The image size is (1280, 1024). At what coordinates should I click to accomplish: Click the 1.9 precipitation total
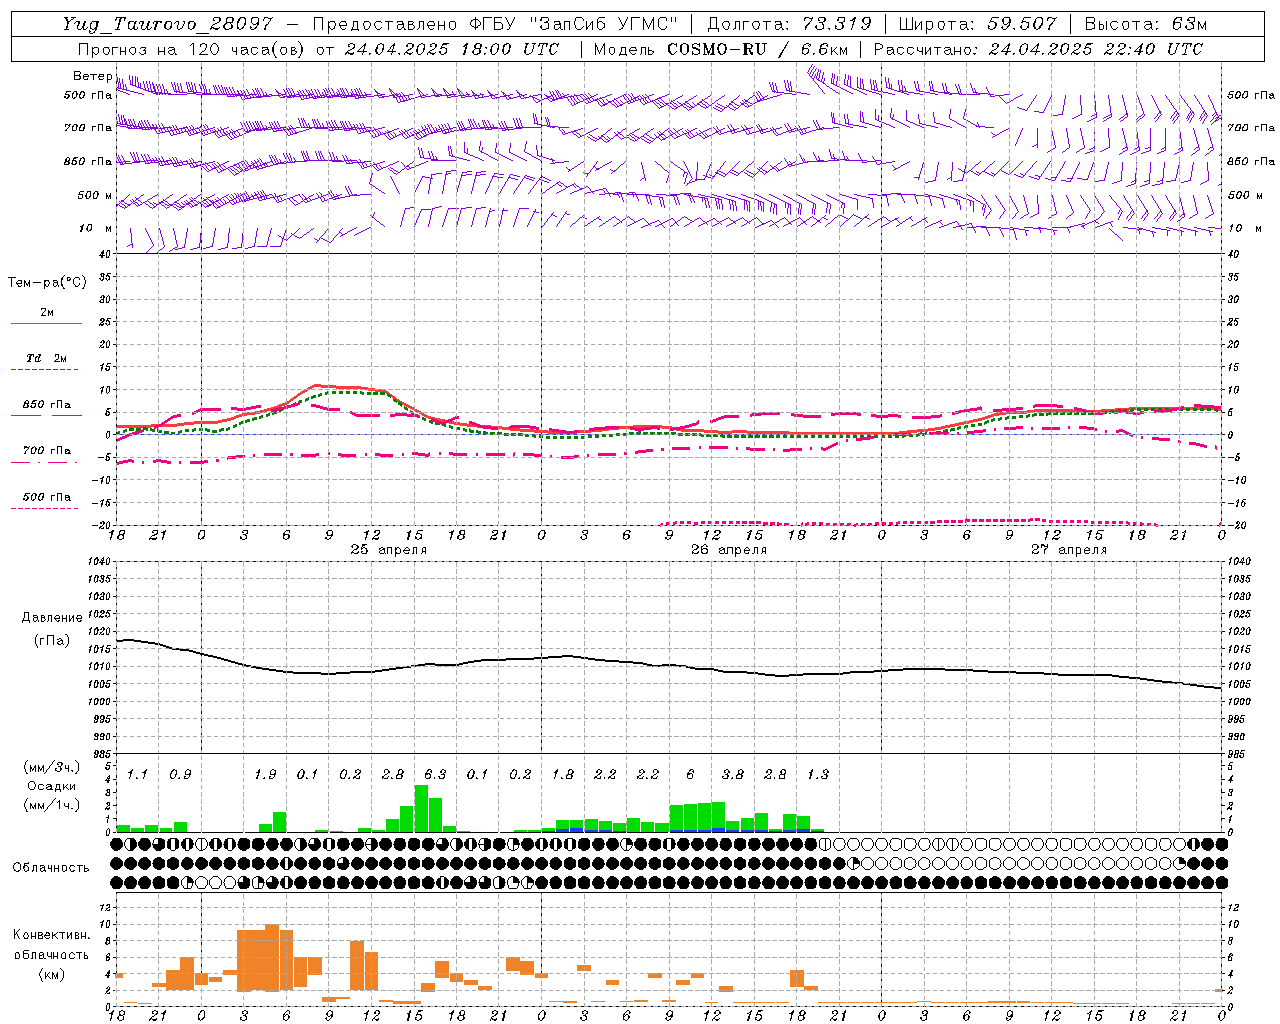(x=265, y=774)
